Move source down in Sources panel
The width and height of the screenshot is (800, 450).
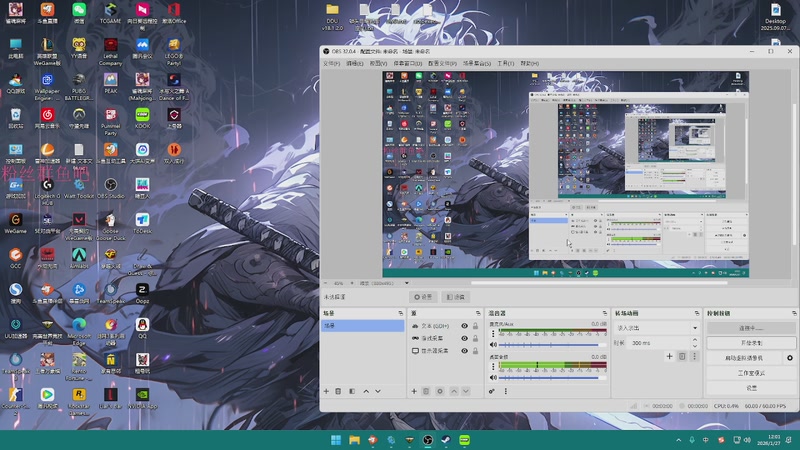pyautogui.click(x=466, y=391)
